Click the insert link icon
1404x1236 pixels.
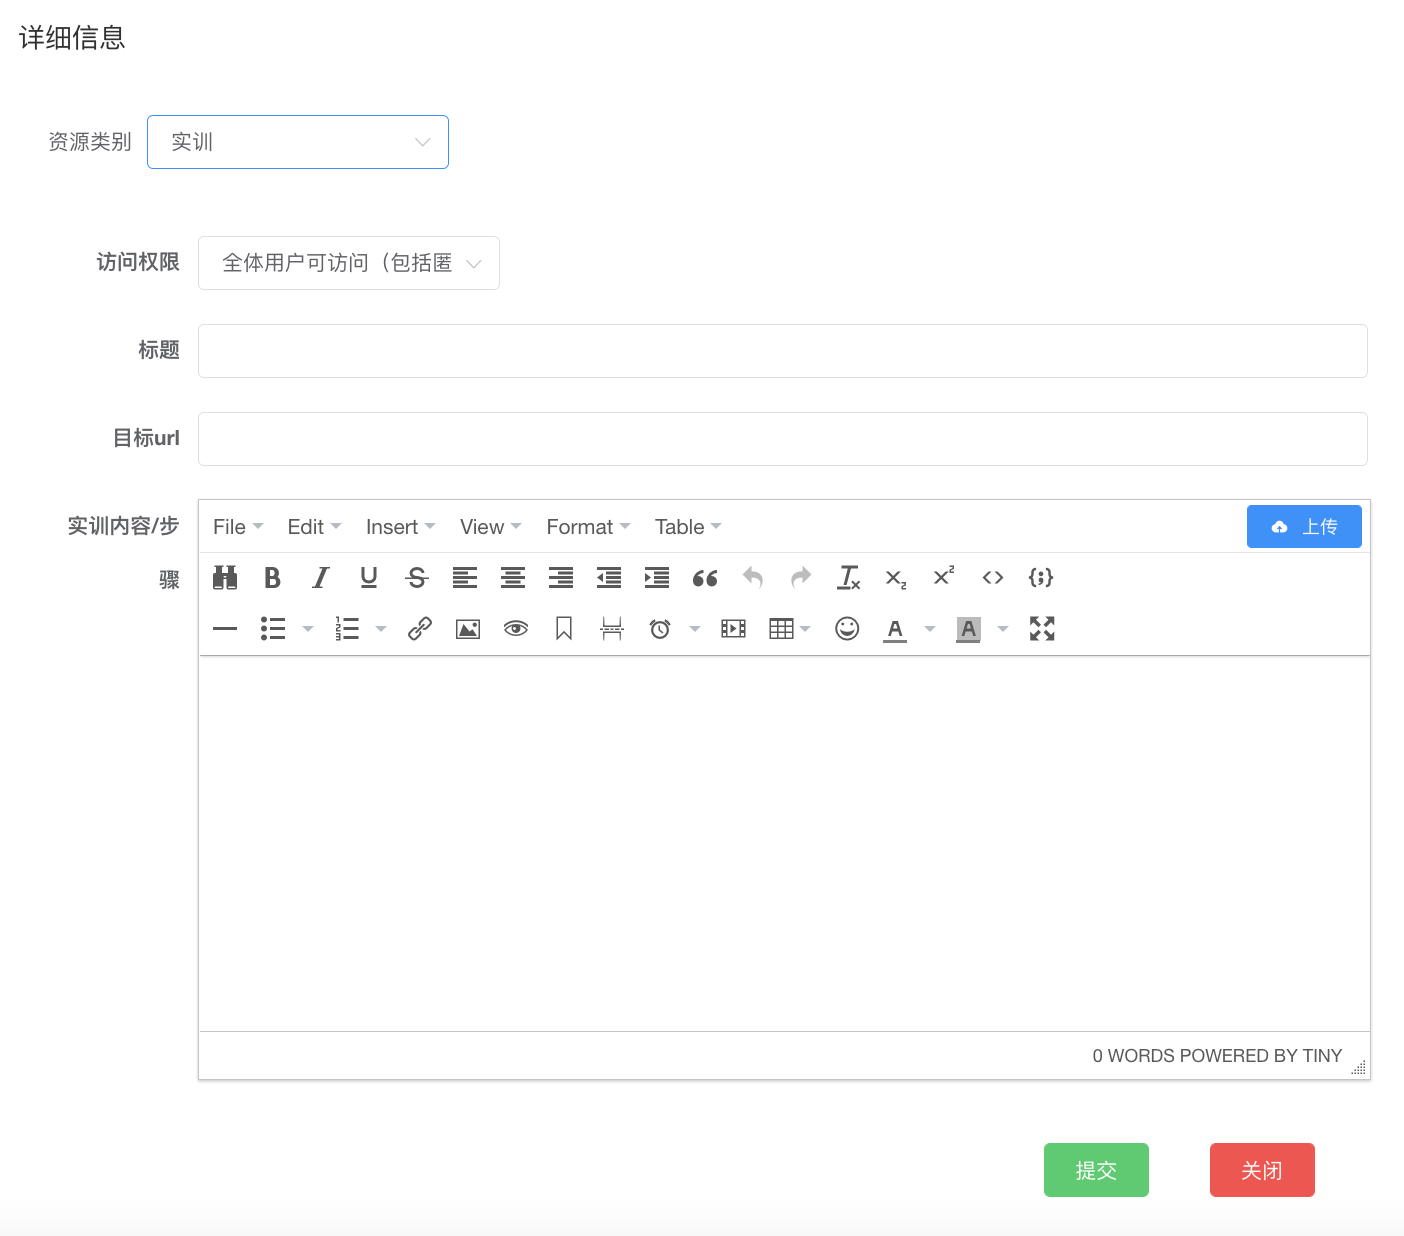tap(420, 628)
